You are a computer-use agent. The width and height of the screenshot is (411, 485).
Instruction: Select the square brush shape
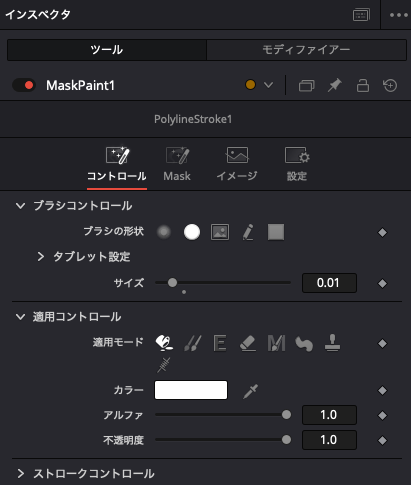point(276,232)
